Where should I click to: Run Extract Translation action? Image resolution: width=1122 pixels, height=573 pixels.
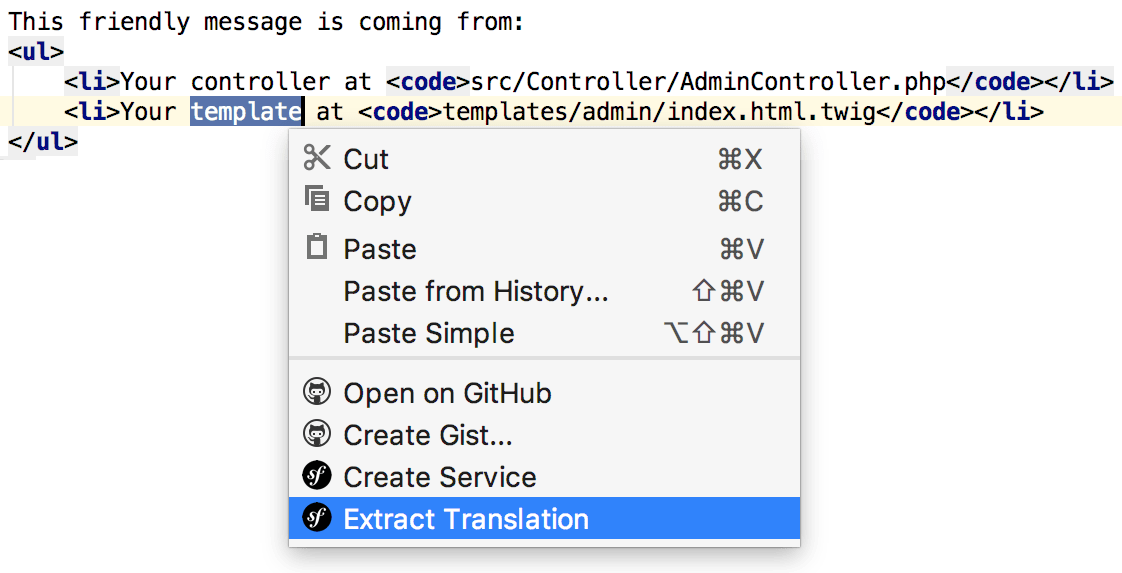[544, 518]
